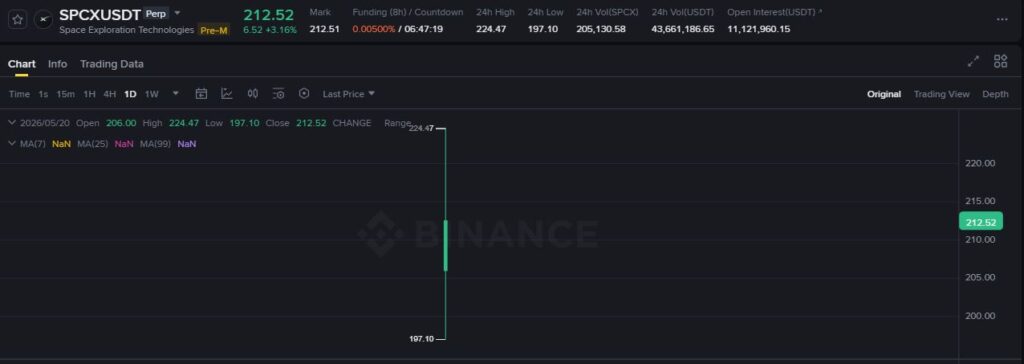Change the candlestick chart style
The height and width of the screenshot is (364, 1024).
pyautogui.click(x=253, y=94)
